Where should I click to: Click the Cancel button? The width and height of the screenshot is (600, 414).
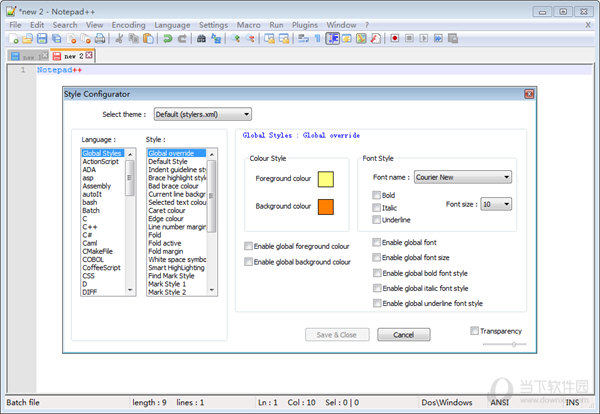tap(404, 335)
